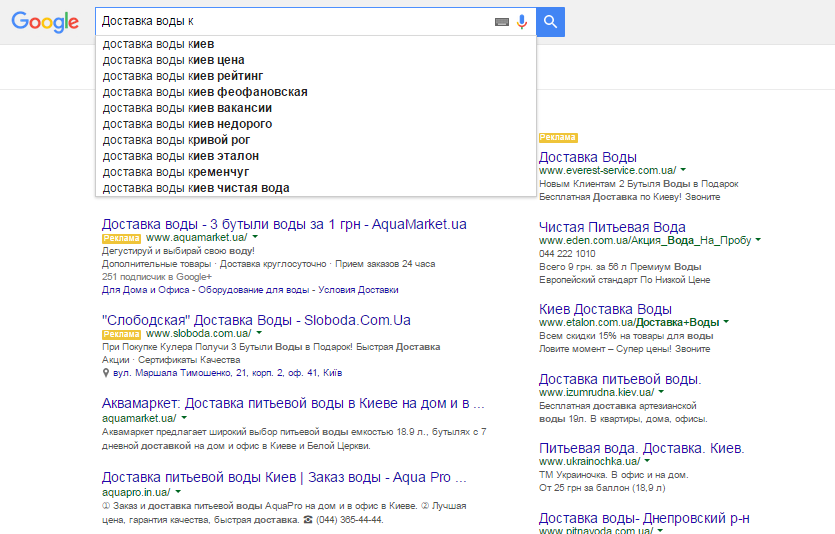This screenshot has width=835, height=534.
Task: Start voice search with microphone icon
Action: [x=522, y=22]
